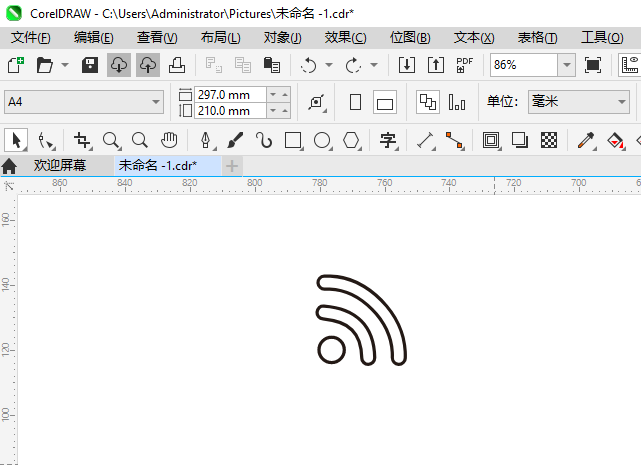Increase page height with up stepper
Image resolution: width=641 pixels, height=465 pixels.
pyautogui.click(x=285, y=111)
